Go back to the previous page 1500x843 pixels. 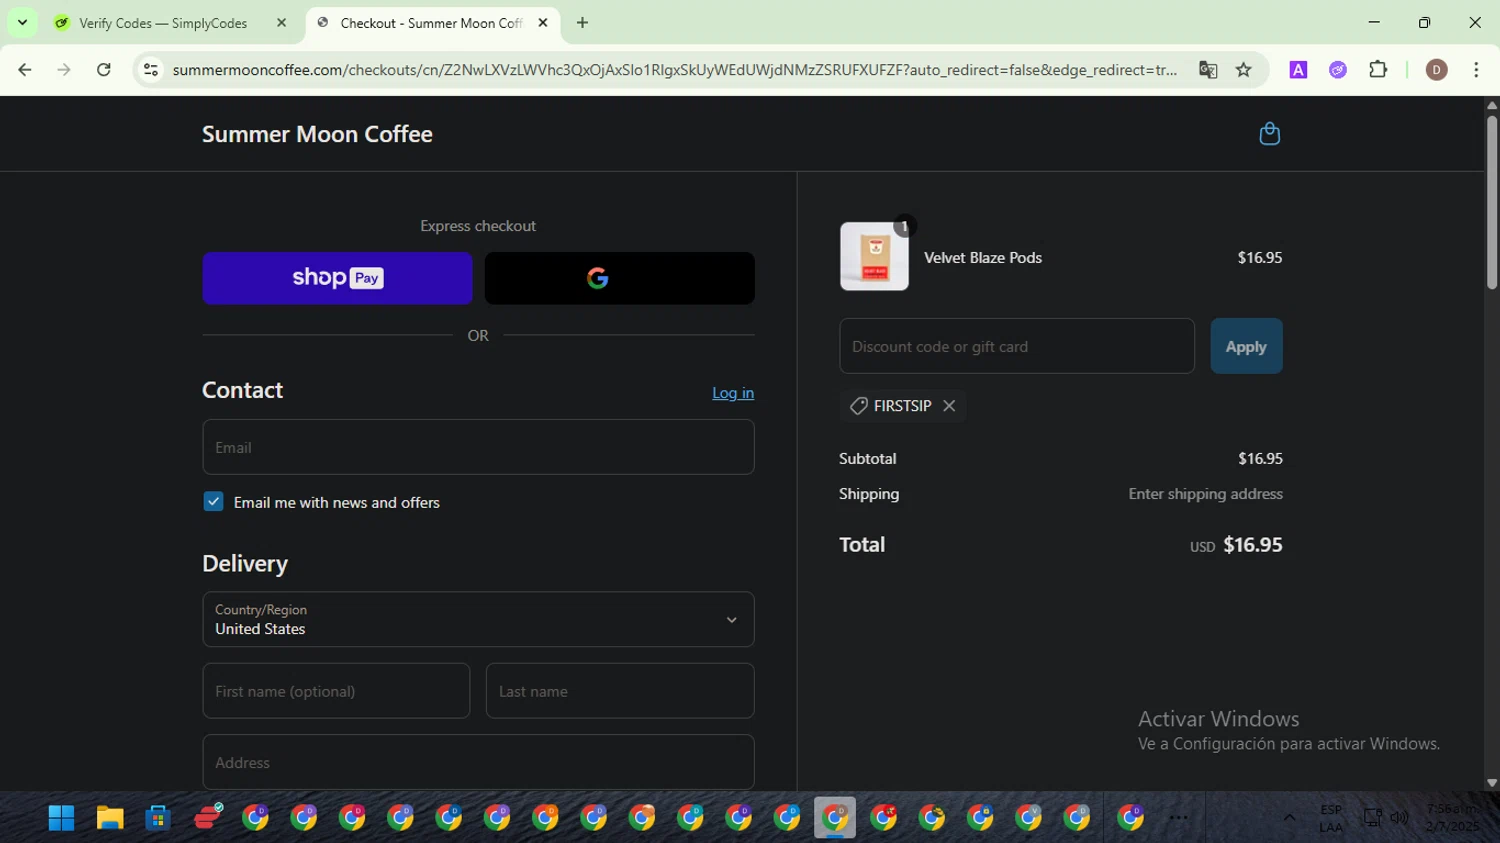point(25,70)
